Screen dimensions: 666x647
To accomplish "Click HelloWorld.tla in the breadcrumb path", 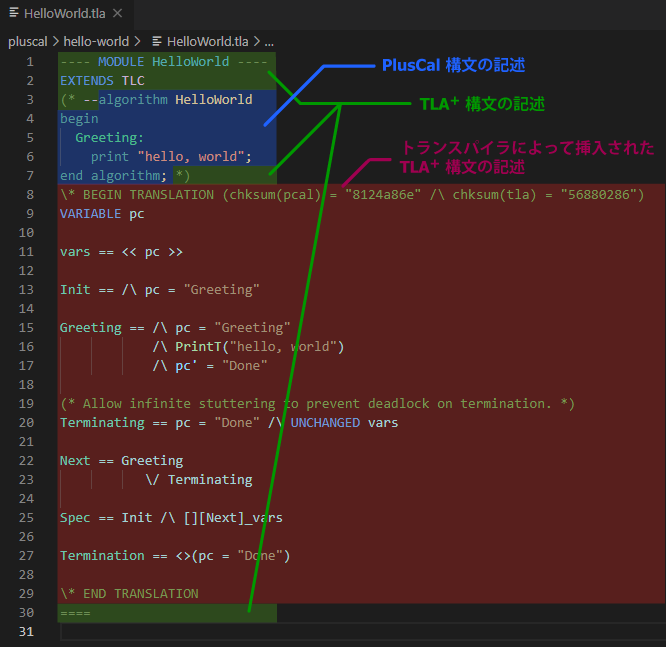I will (x=208, y=41).
